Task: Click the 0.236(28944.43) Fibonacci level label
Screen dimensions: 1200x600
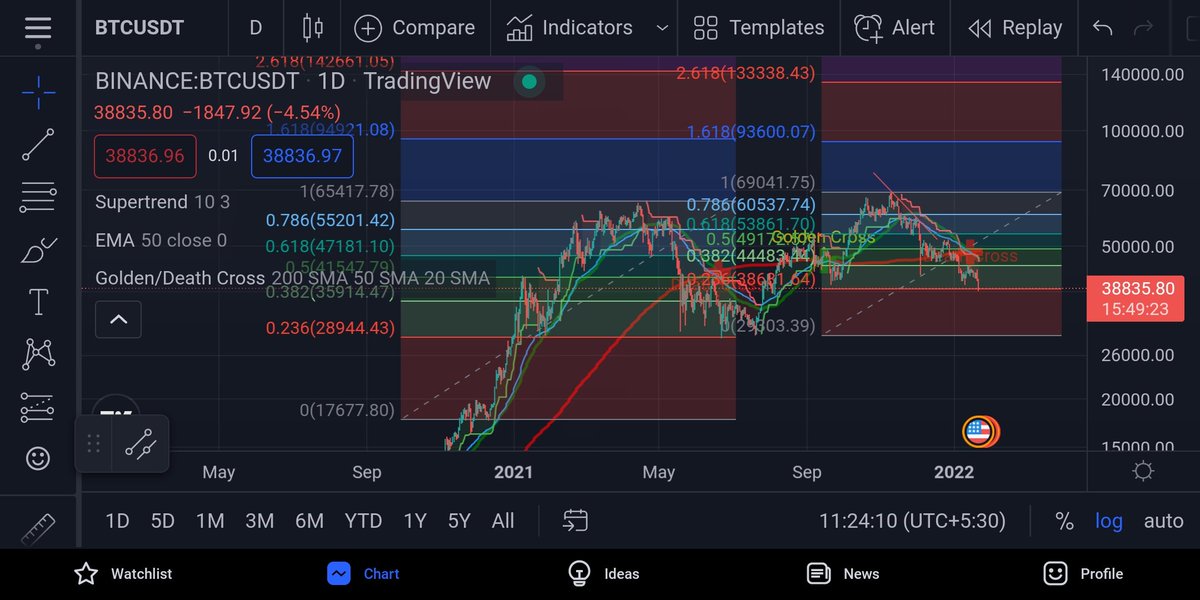Action: (x=330, y=328)
